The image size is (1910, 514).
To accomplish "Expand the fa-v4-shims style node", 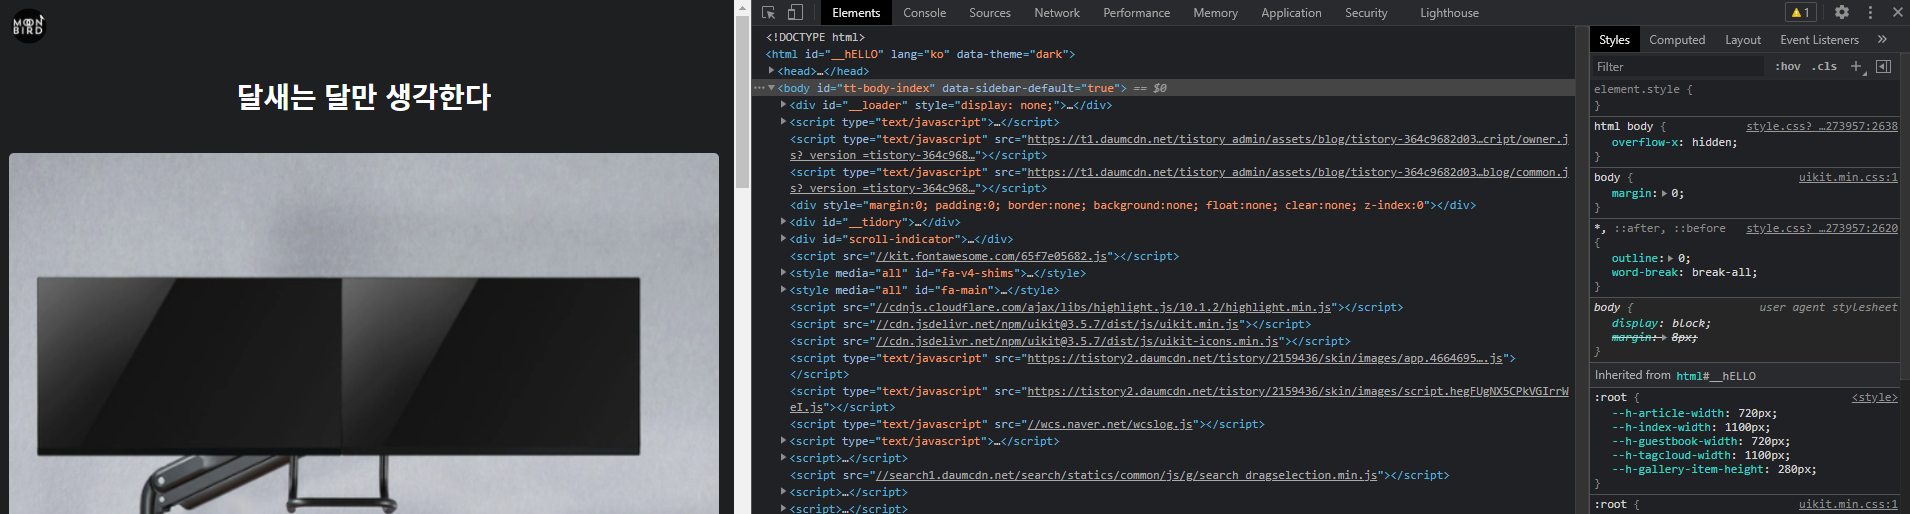I will point(783,272).
